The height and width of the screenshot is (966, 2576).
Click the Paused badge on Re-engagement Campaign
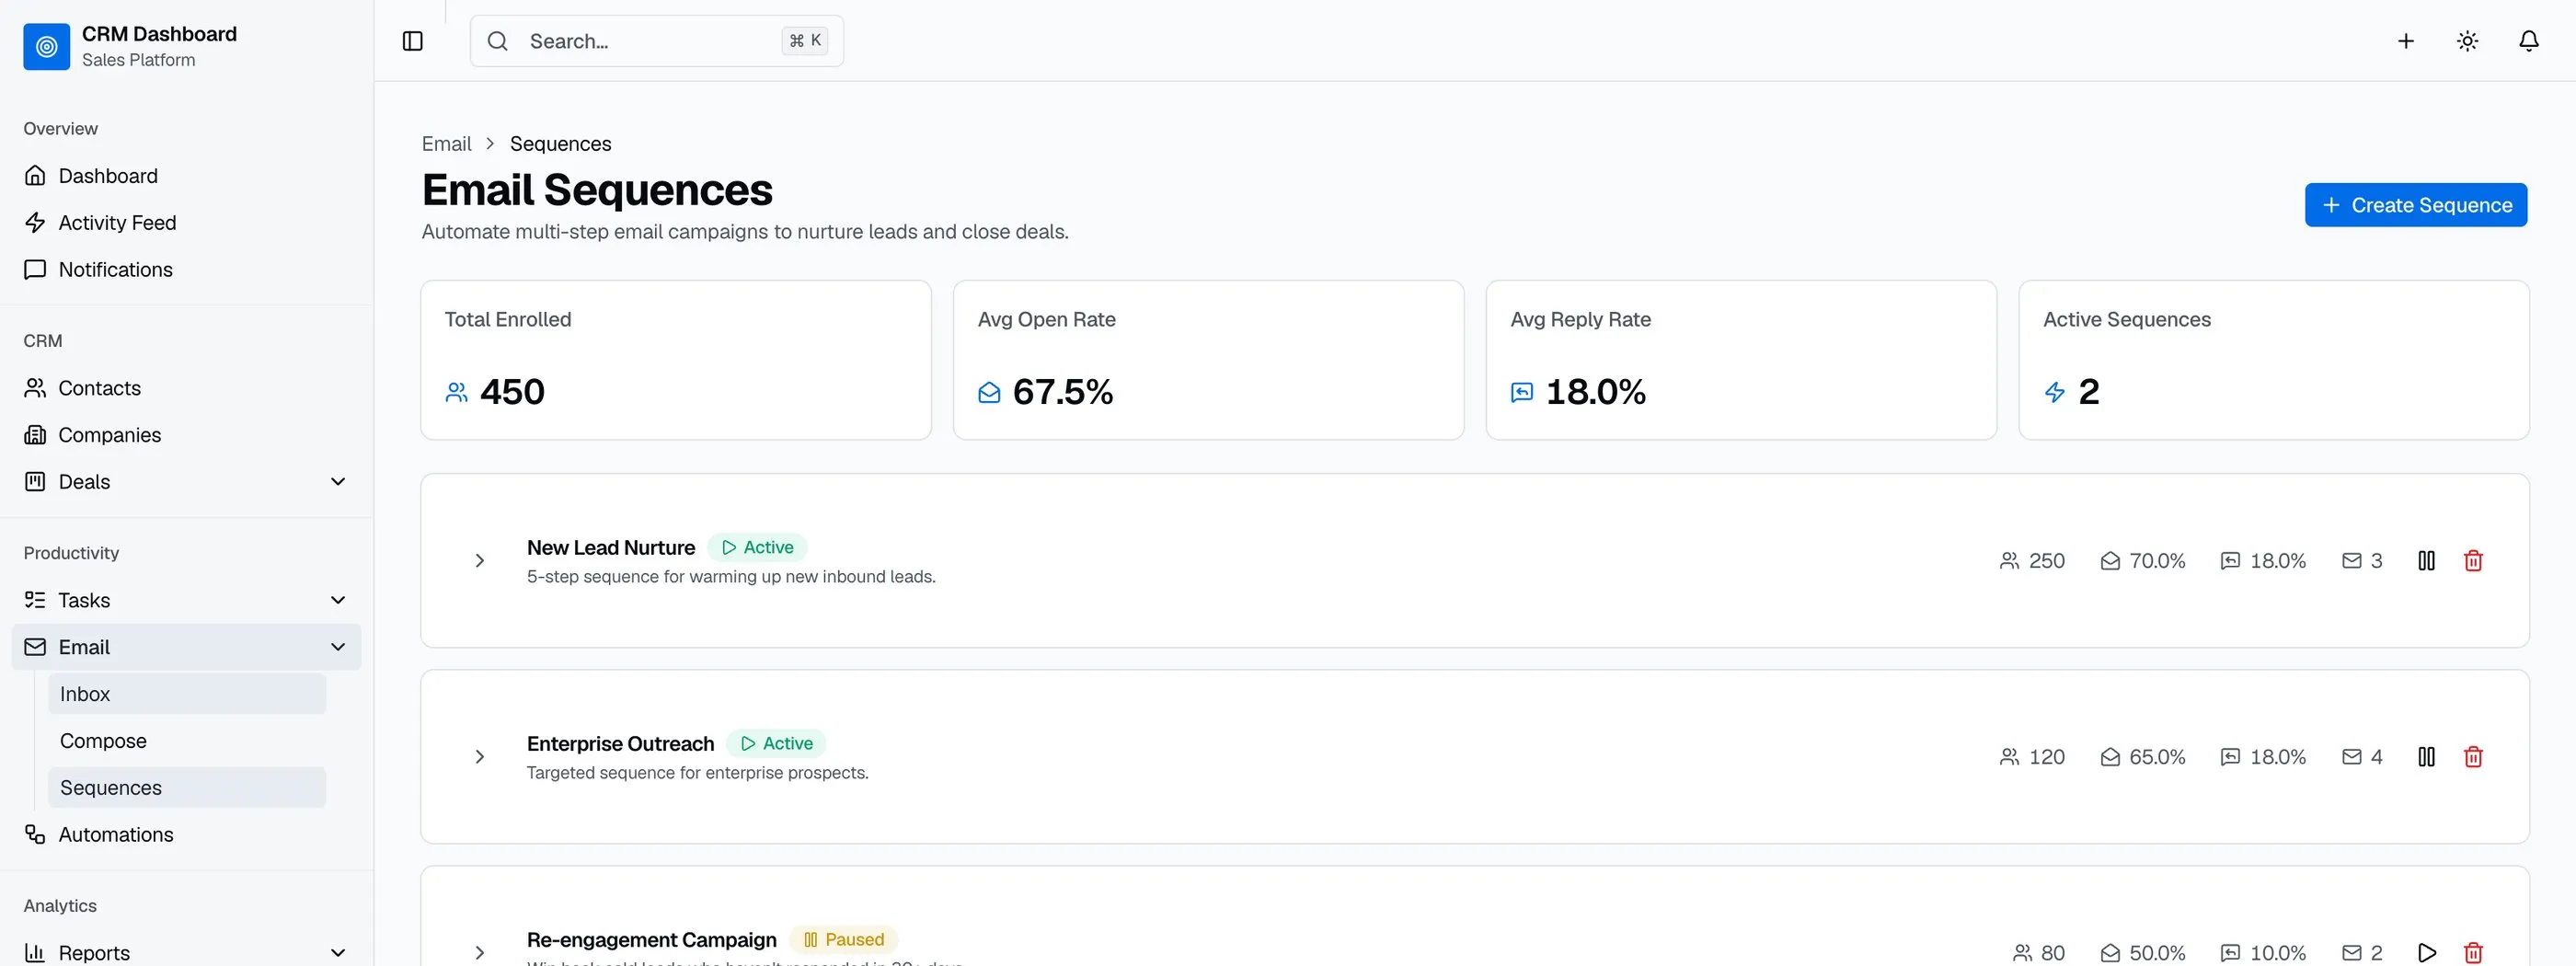point(843,939)
